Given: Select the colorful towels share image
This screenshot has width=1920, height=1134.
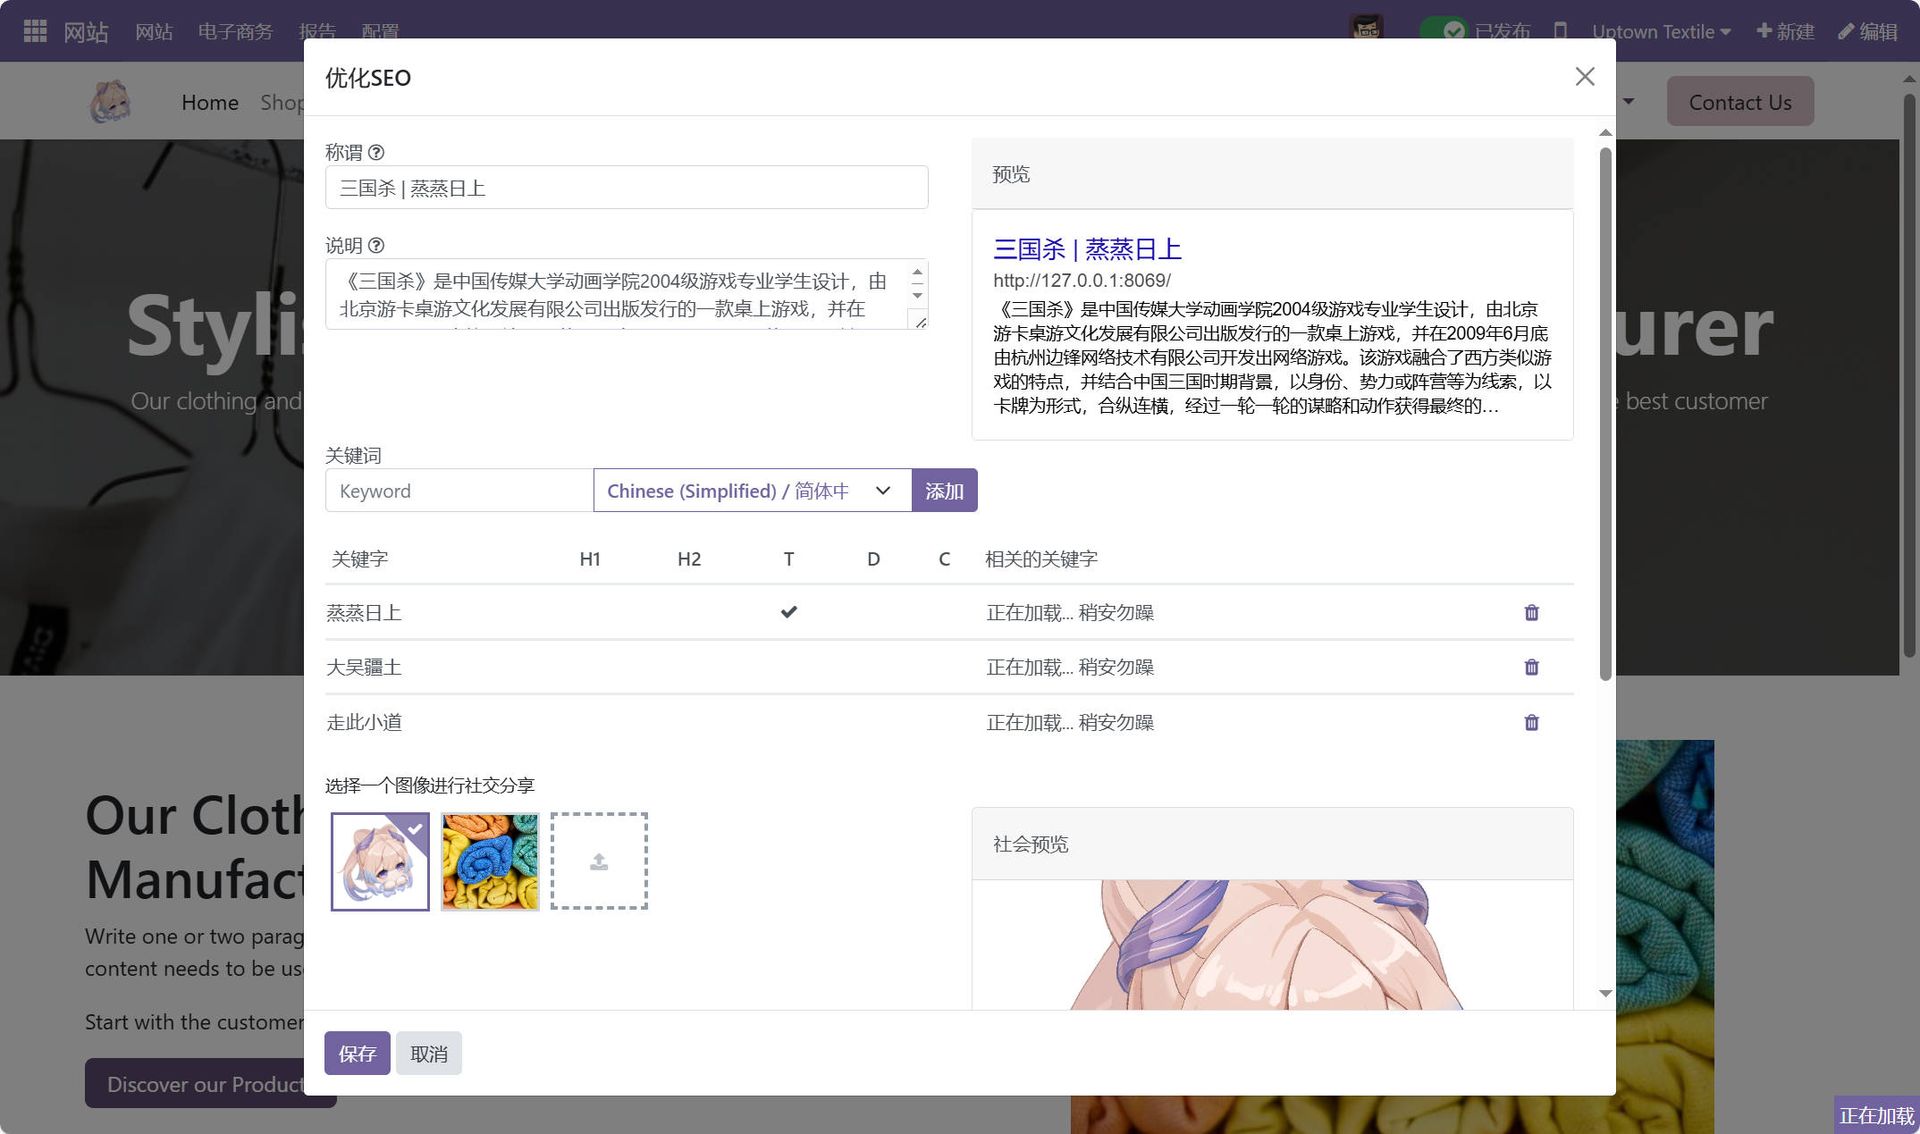Looking at the screenshot, I should tap(490, 861).
